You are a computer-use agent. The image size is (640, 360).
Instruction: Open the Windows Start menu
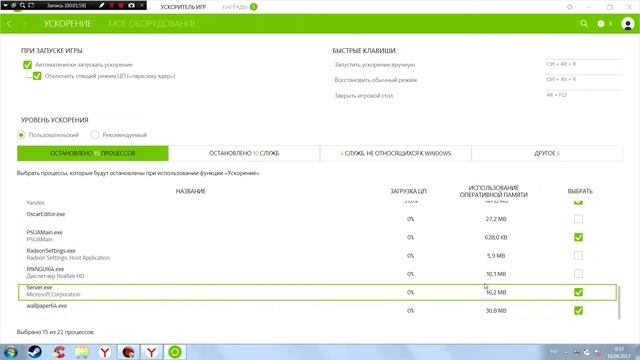pos(10,352)
